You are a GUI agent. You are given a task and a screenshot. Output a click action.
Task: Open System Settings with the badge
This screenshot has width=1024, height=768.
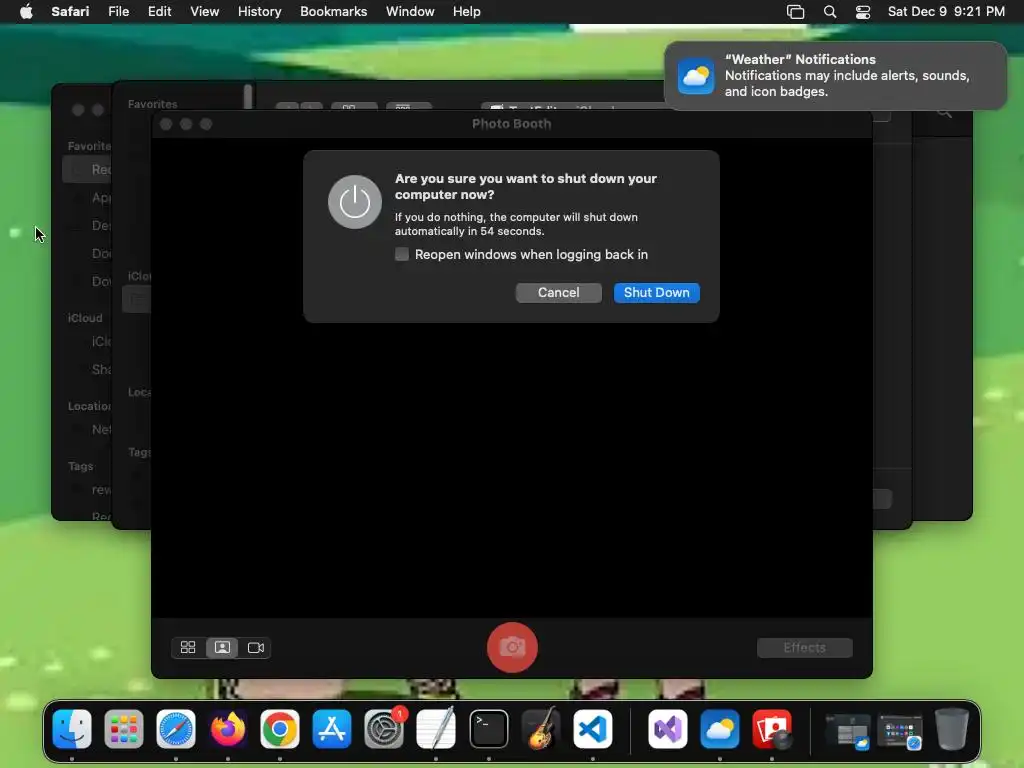(384, 729)
